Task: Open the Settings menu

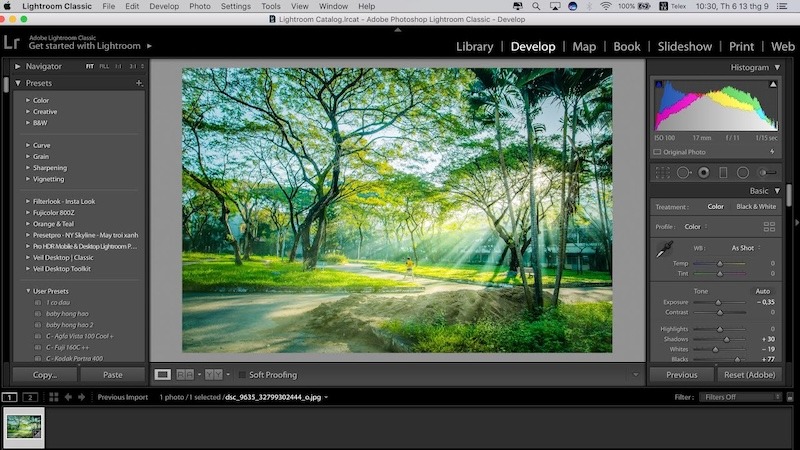Action: [x=236, y=6]
